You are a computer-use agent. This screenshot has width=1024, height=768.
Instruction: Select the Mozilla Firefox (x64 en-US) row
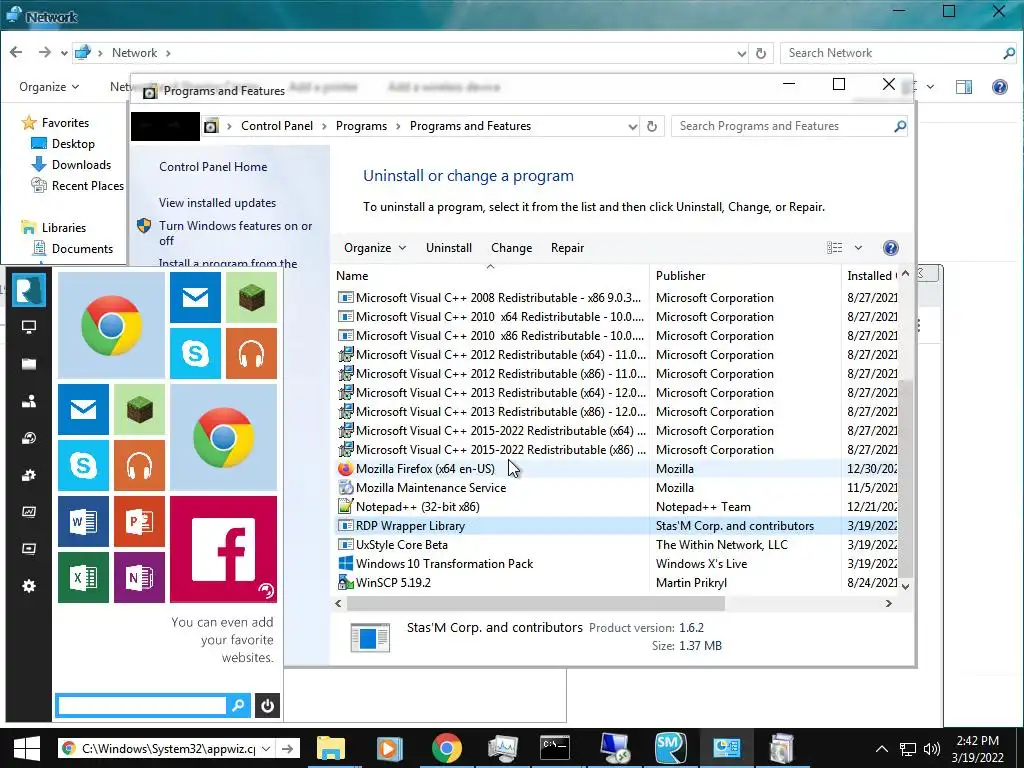617,469
